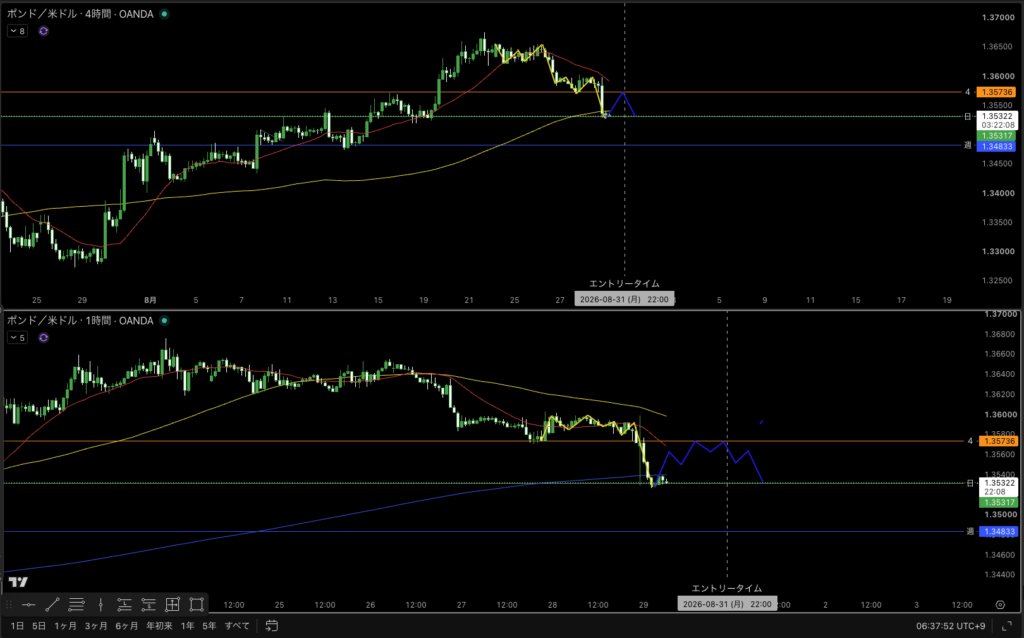This screenshot has width=1024, height=638.
Task: Select the vertical line drawing tool
Action: pyautogui.click(x=101, y=605)
